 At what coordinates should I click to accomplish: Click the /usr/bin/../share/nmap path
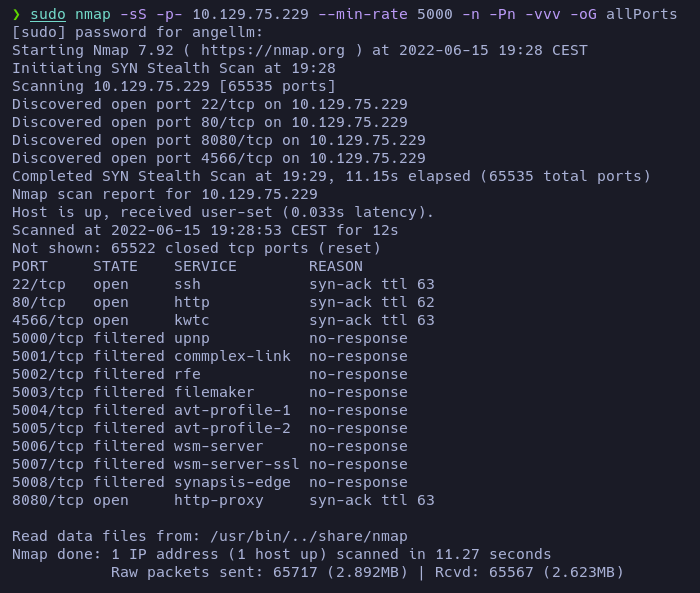[x=309, y=536]
